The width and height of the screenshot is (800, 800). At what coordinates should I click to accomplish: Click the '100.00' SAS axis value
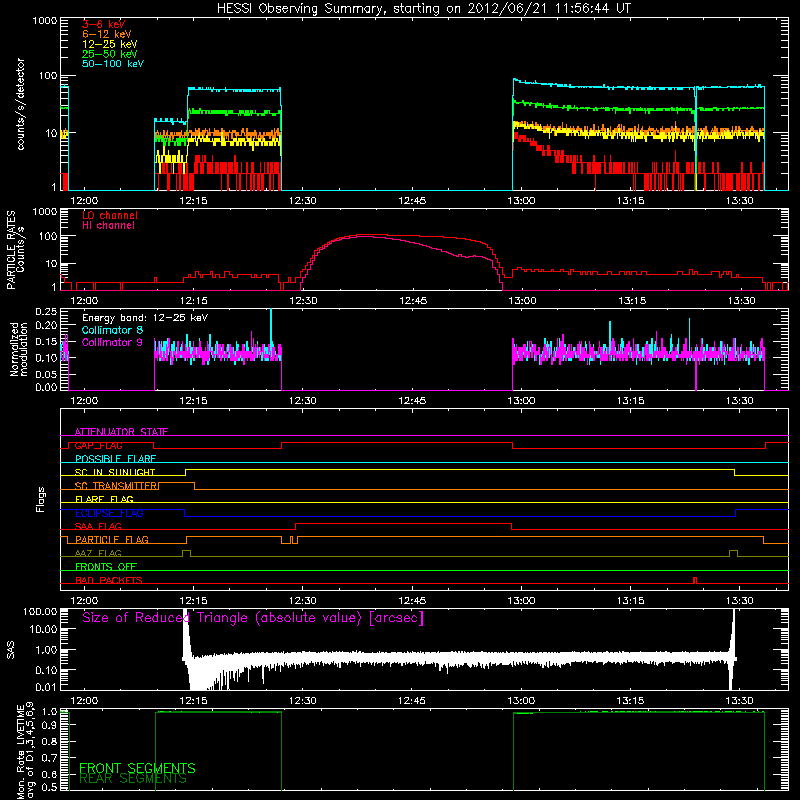point(40,611)
